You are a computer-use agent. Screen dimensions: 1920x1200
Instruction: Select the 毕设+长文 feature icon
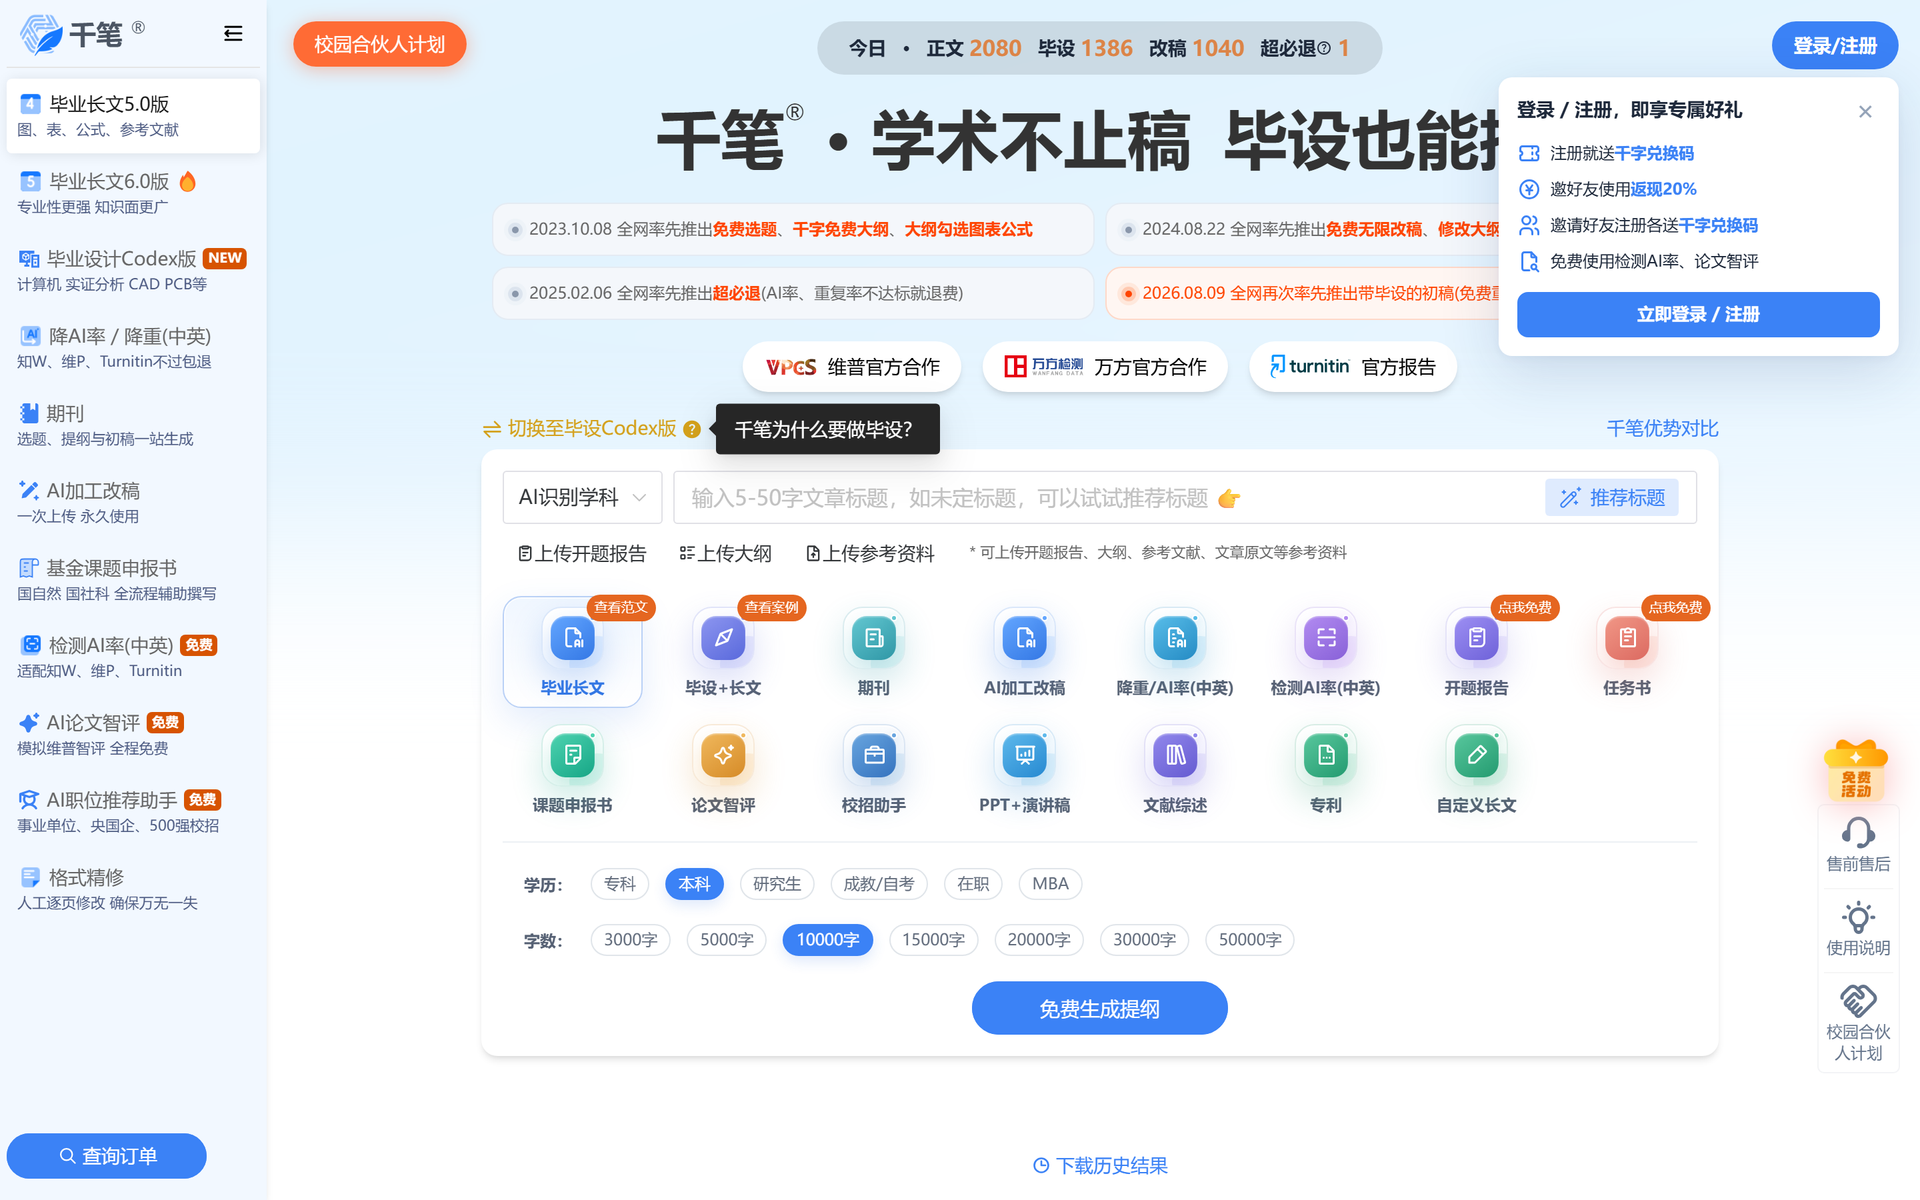tap(723, 652)
